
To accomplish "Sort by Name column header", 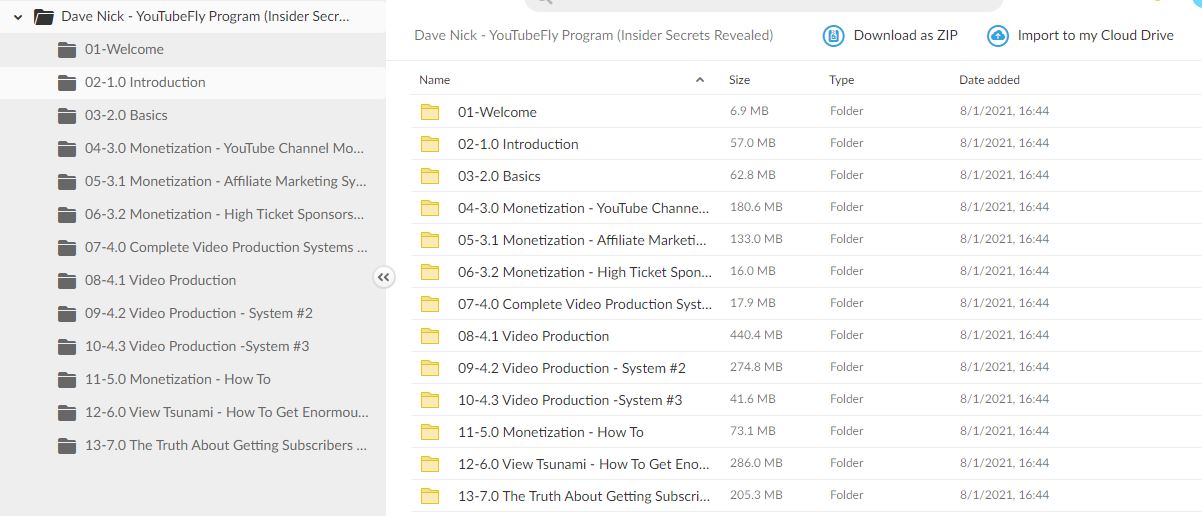I will 434,80.
